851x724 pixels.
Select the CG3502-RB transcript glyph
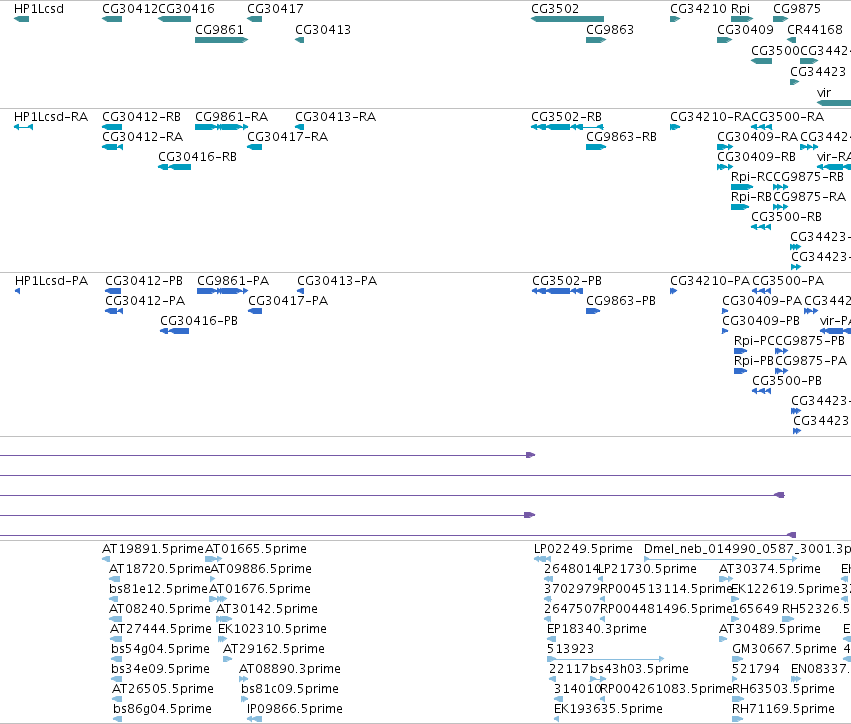[x=567, y=127]
